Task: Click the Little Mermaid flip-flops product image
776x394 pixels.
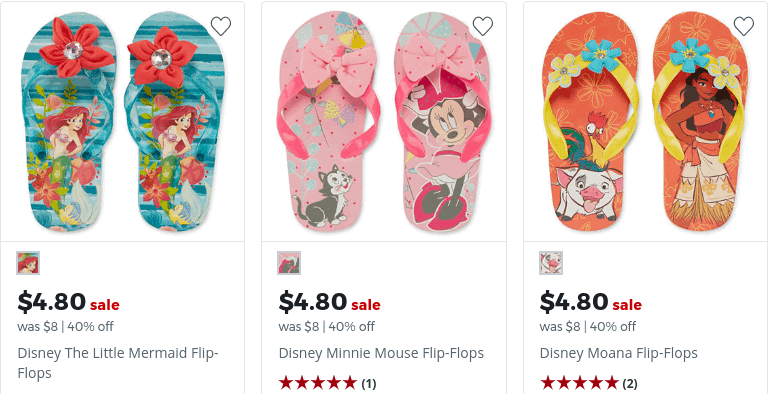Action: tap(123, 122)
